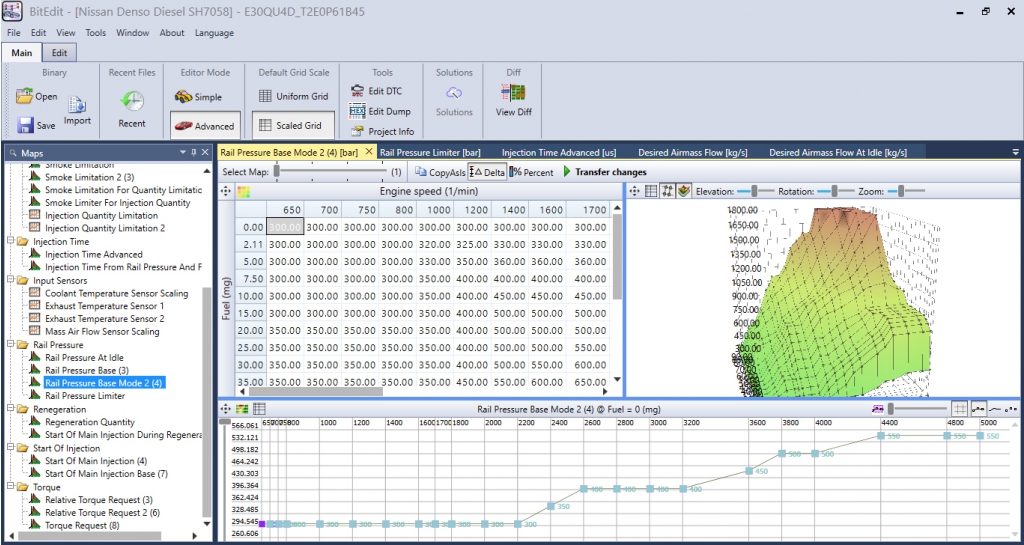Adjust the Elevation slider
The height and width of the screenshot is (545, 1024).
(754, 191)
